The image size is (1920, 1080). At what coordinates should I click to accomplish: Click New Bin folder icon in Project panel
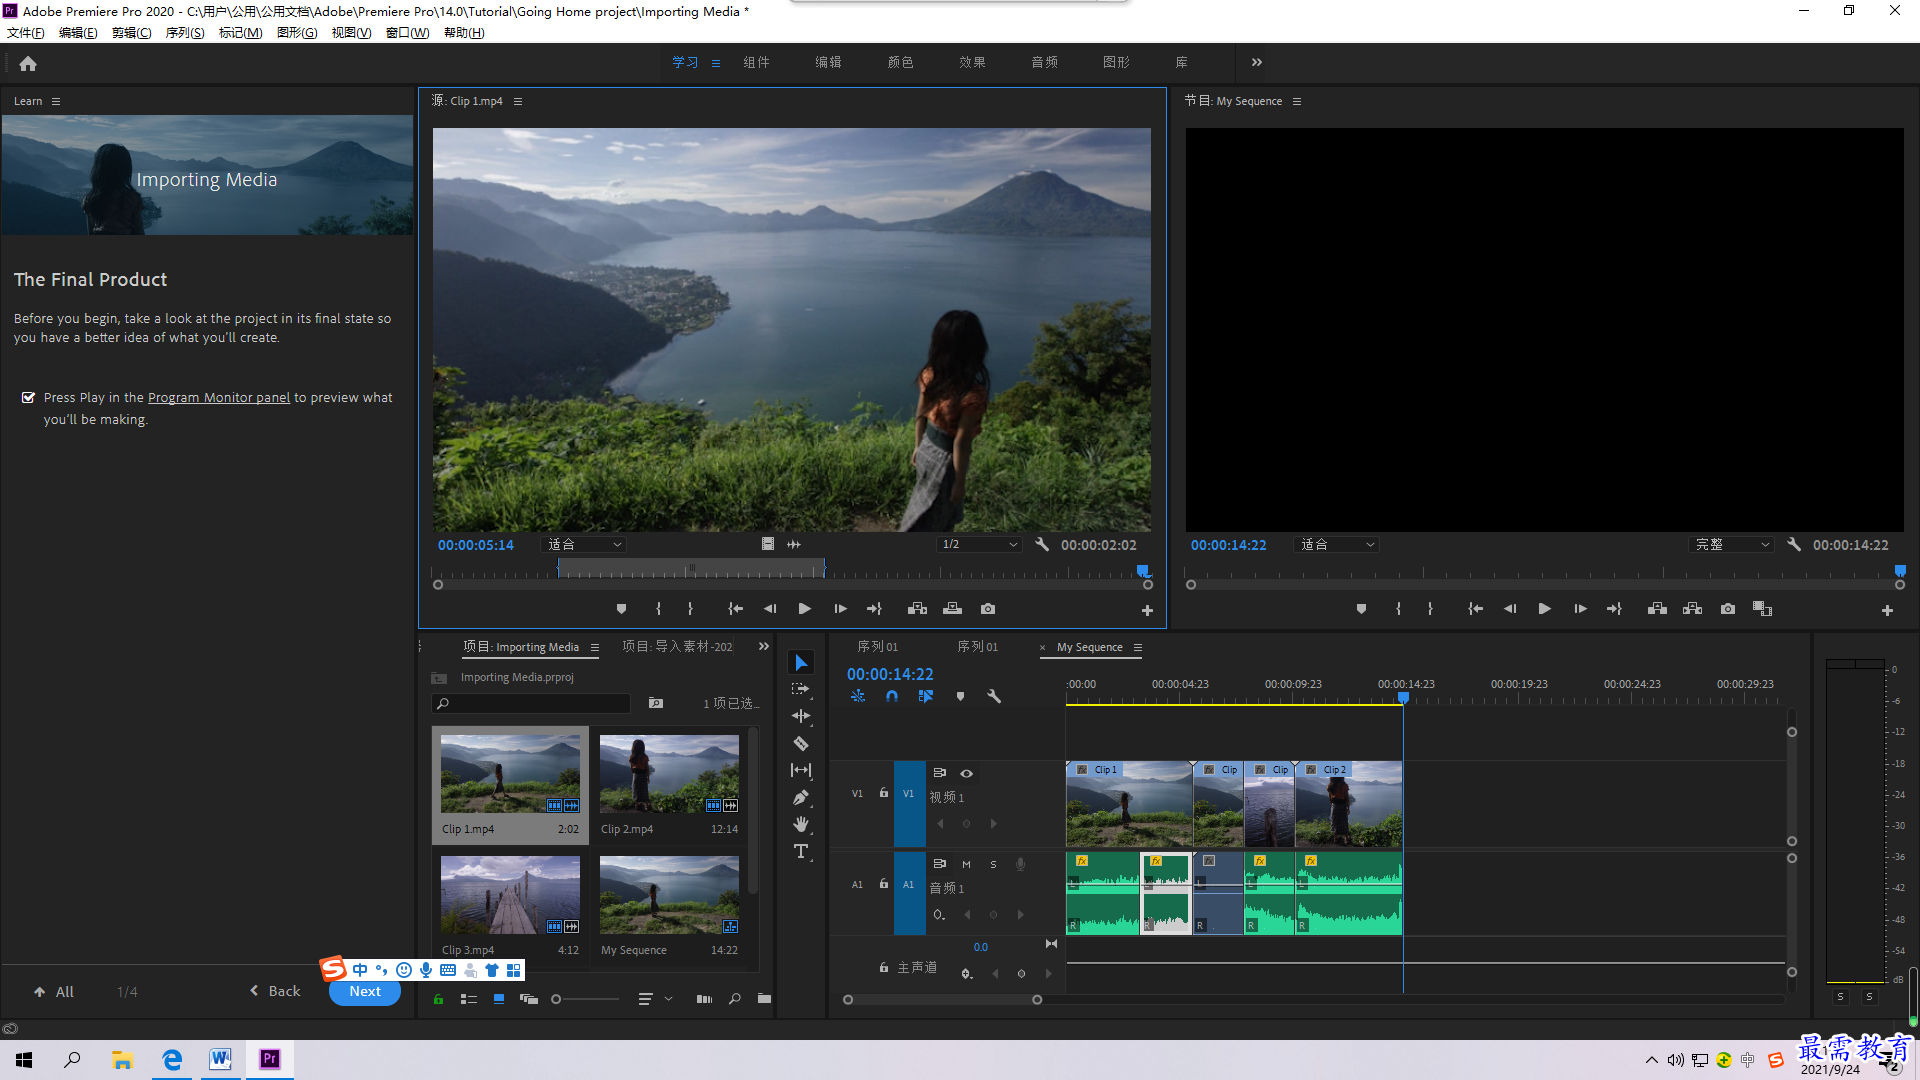[764, 999]
